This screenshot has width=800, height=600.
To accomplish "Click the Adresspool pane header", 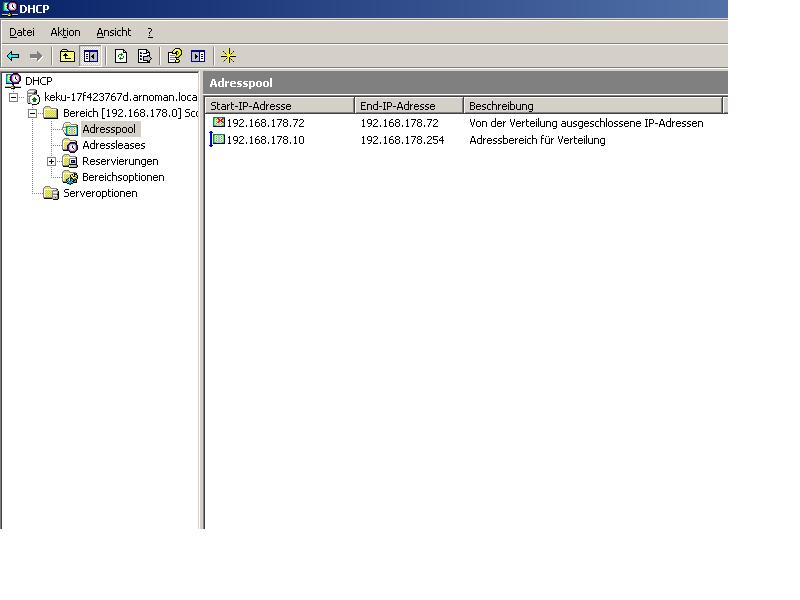I will click(x=466, y=83).
